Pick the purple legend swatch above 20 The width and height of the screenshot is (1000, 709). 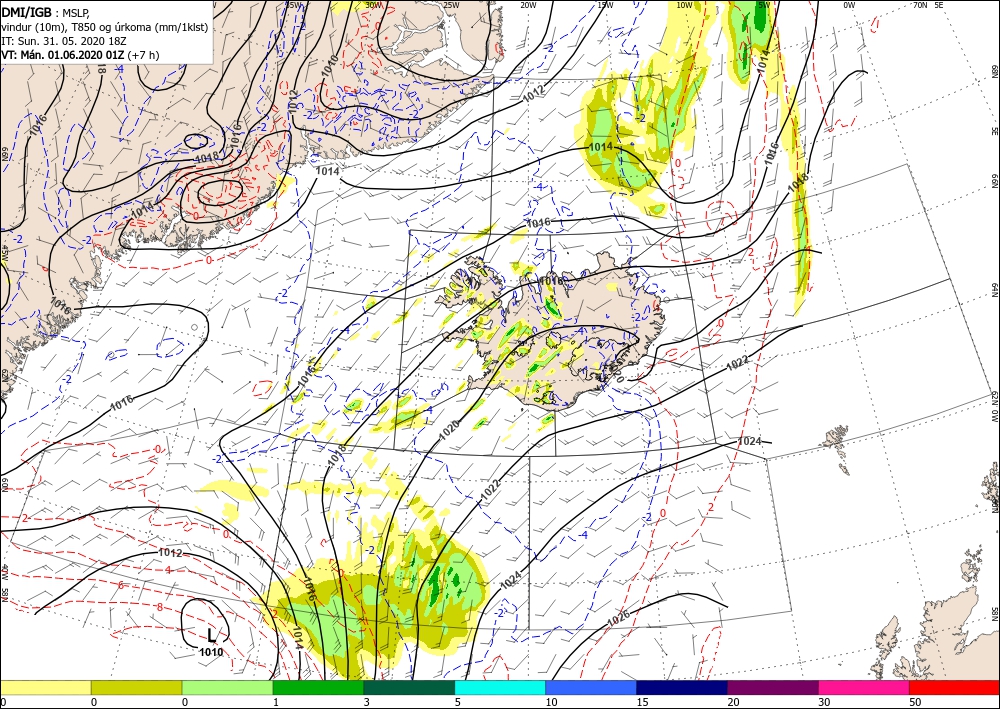[x=773, y=687]
